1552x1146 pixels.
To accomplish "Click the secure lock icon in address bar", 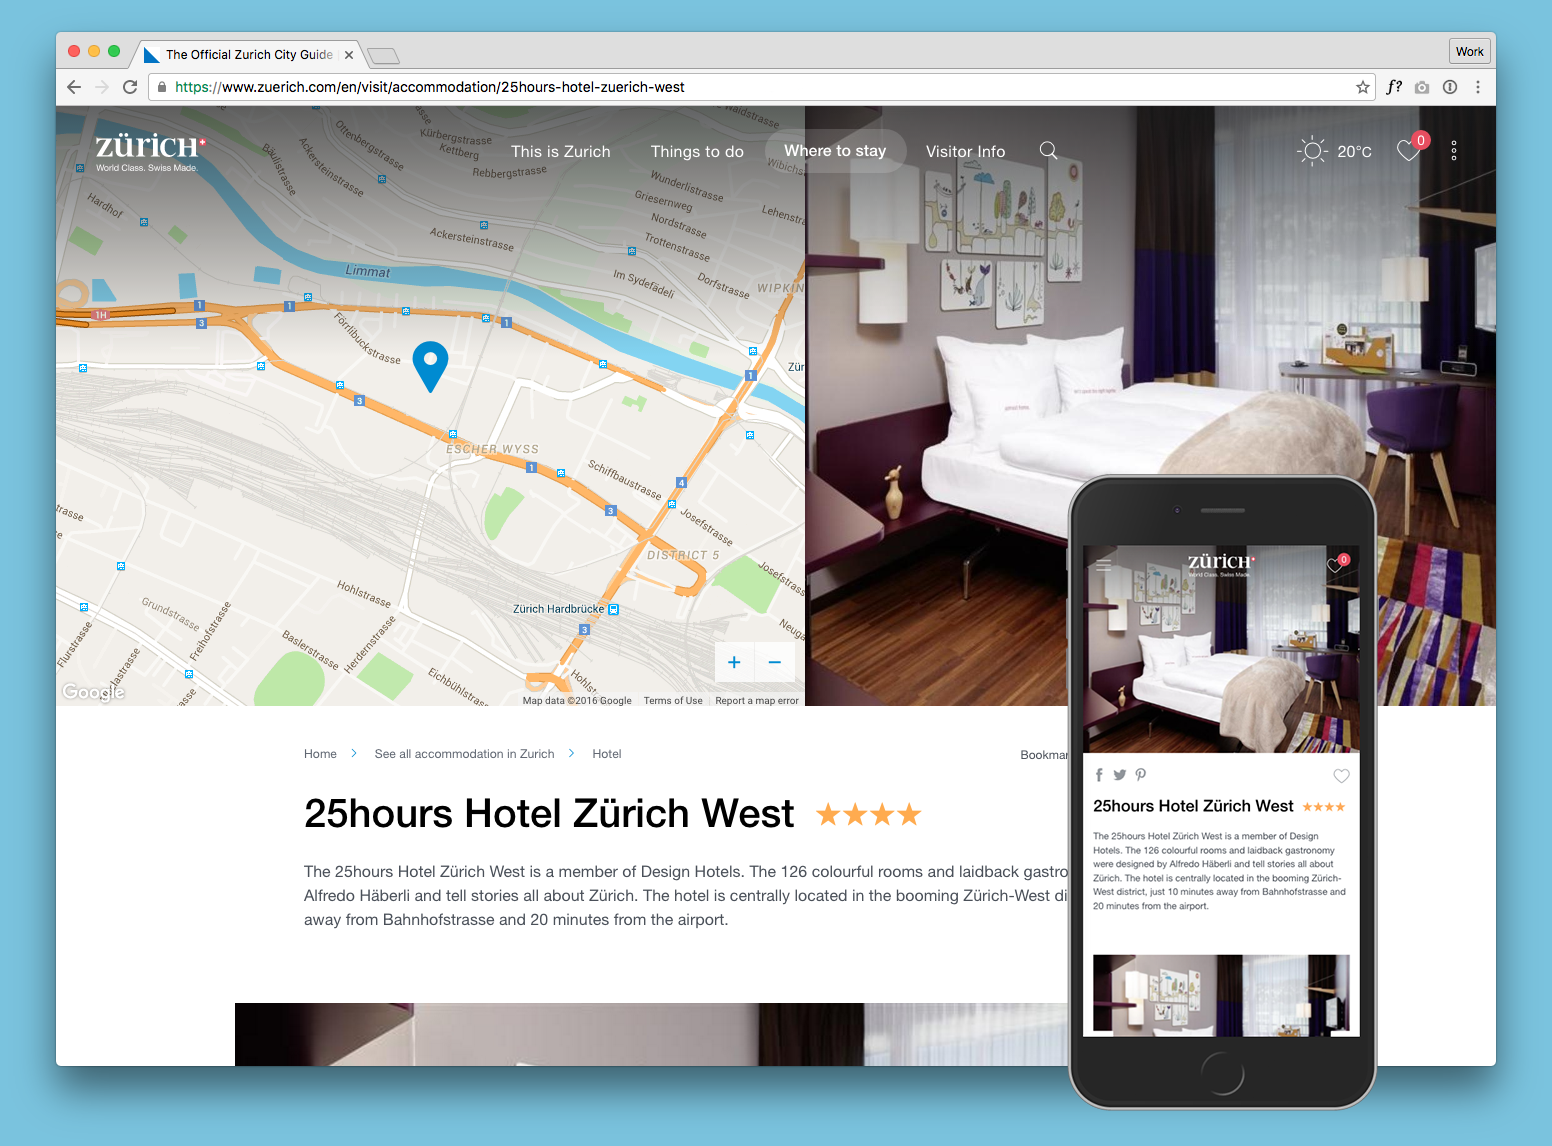I will click(162, 87).
